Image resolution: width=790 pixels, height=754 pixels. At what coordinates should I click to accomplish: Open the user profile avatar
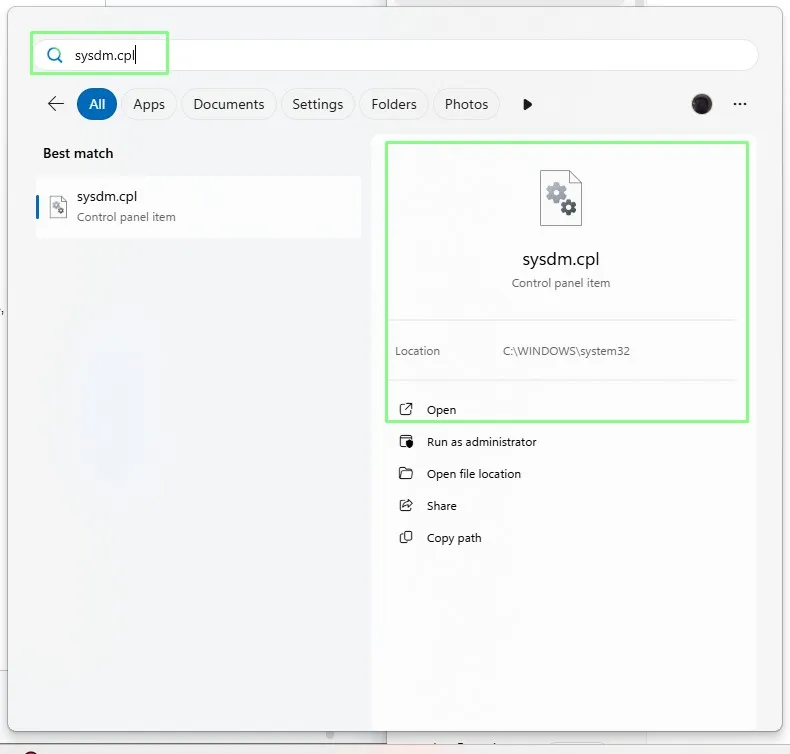[701, 104]
